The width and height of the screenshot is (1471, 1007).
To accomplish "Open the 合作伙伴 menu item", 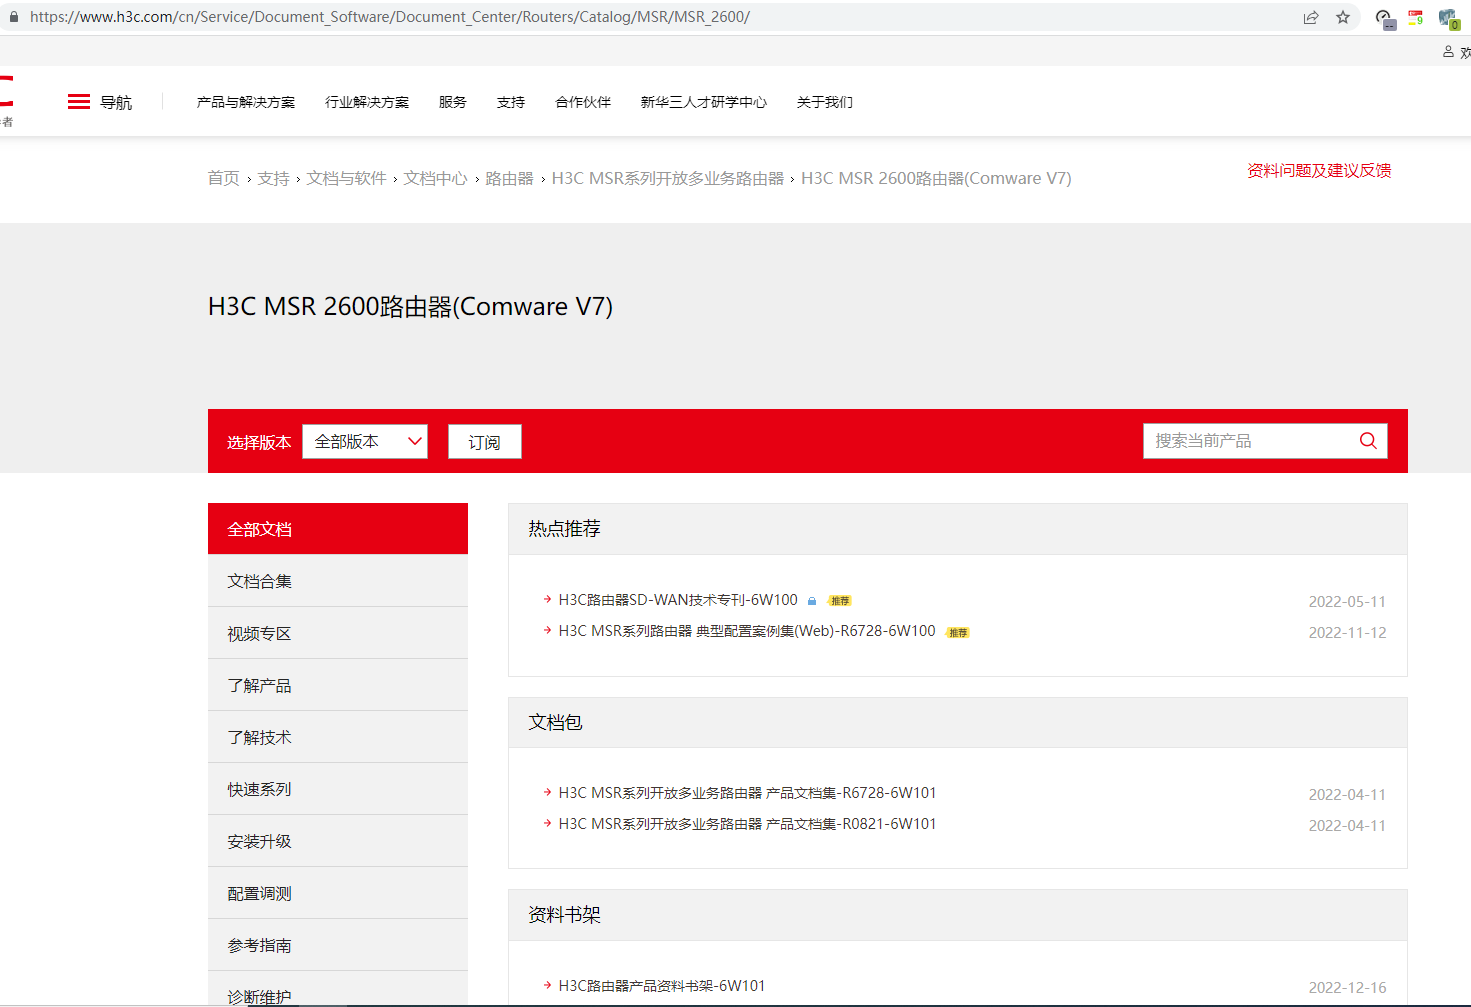I will click(x=583, y=102).
